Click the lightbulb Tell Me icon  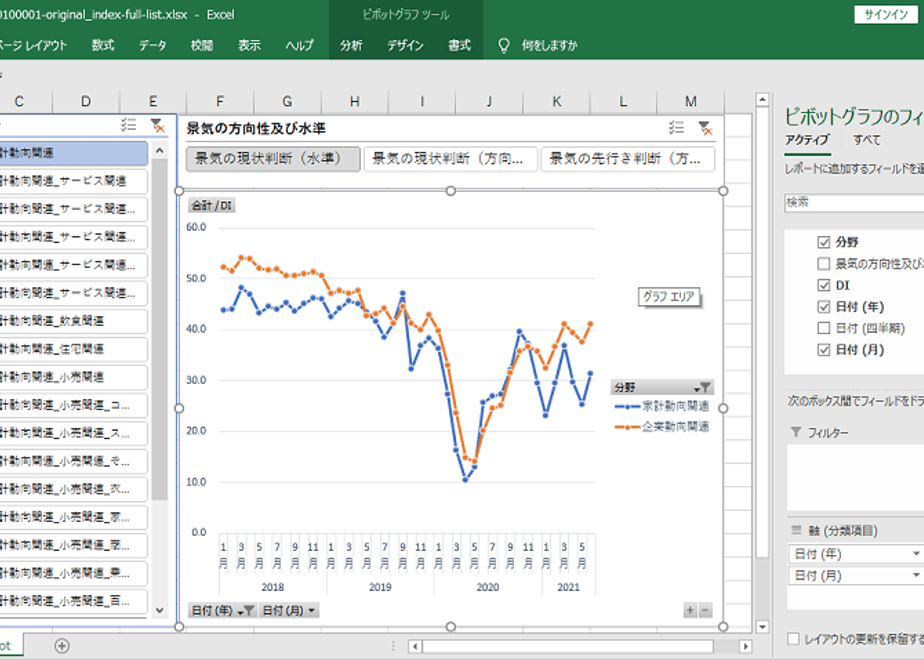503,46
